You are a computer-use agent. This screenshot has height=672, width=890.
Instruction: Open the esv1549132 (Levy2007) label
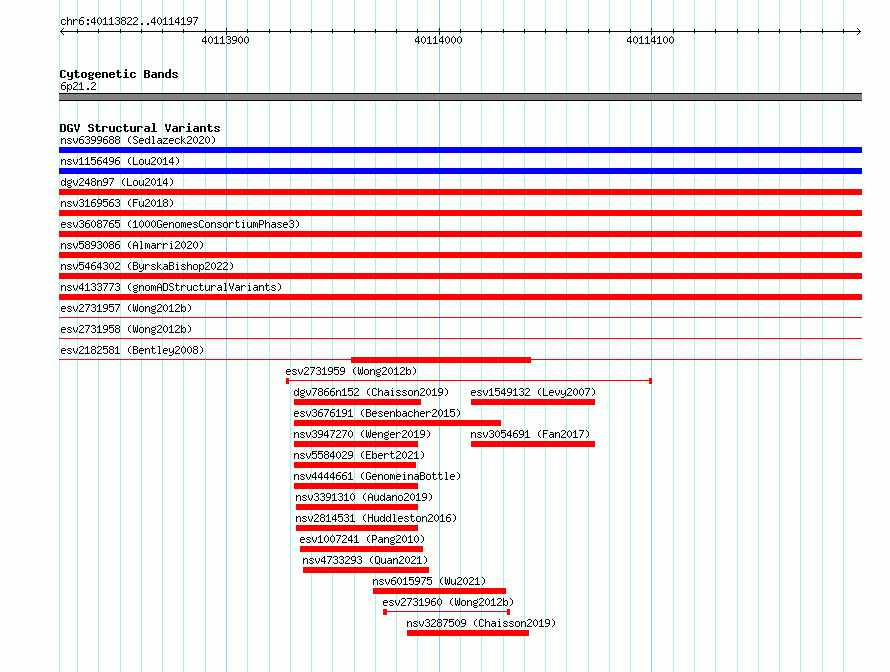(533, 392)
